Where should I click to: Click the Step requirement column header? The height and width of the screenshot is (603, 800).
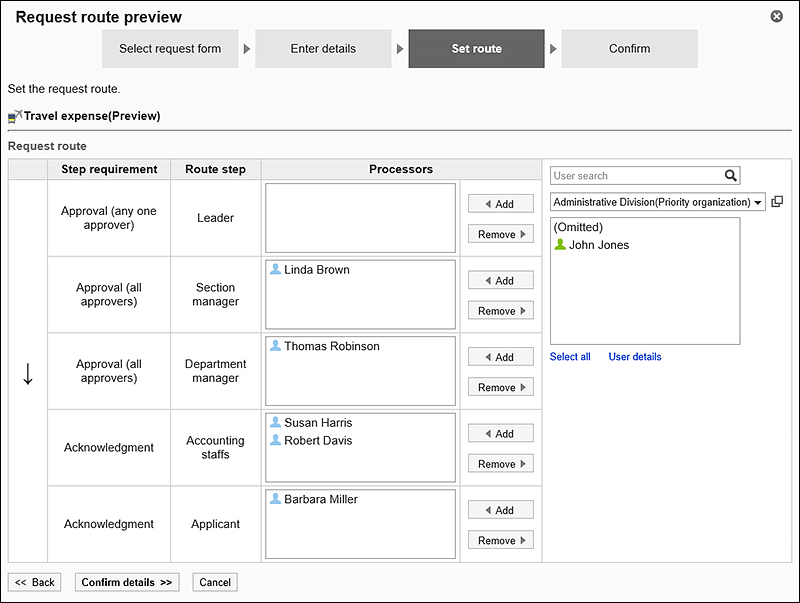[x=109, y=169]
